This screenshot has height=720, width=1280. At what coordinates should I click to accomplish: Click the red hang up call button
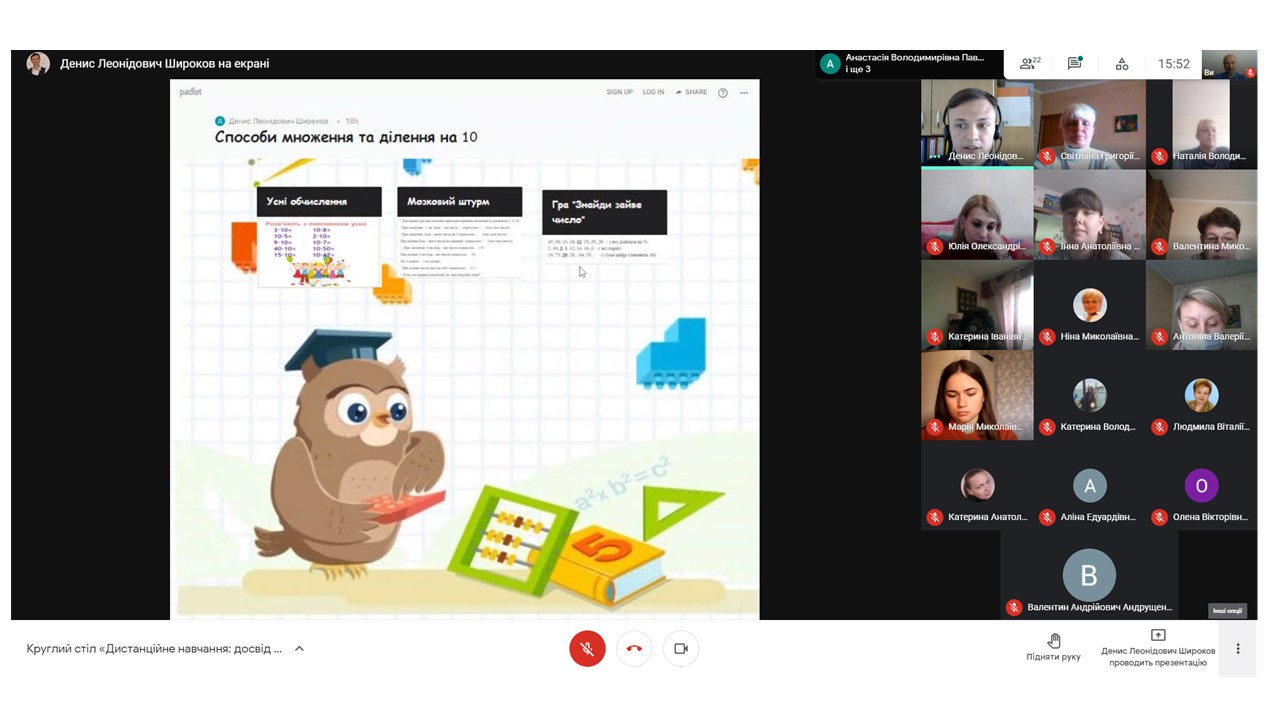click(634, 648)
